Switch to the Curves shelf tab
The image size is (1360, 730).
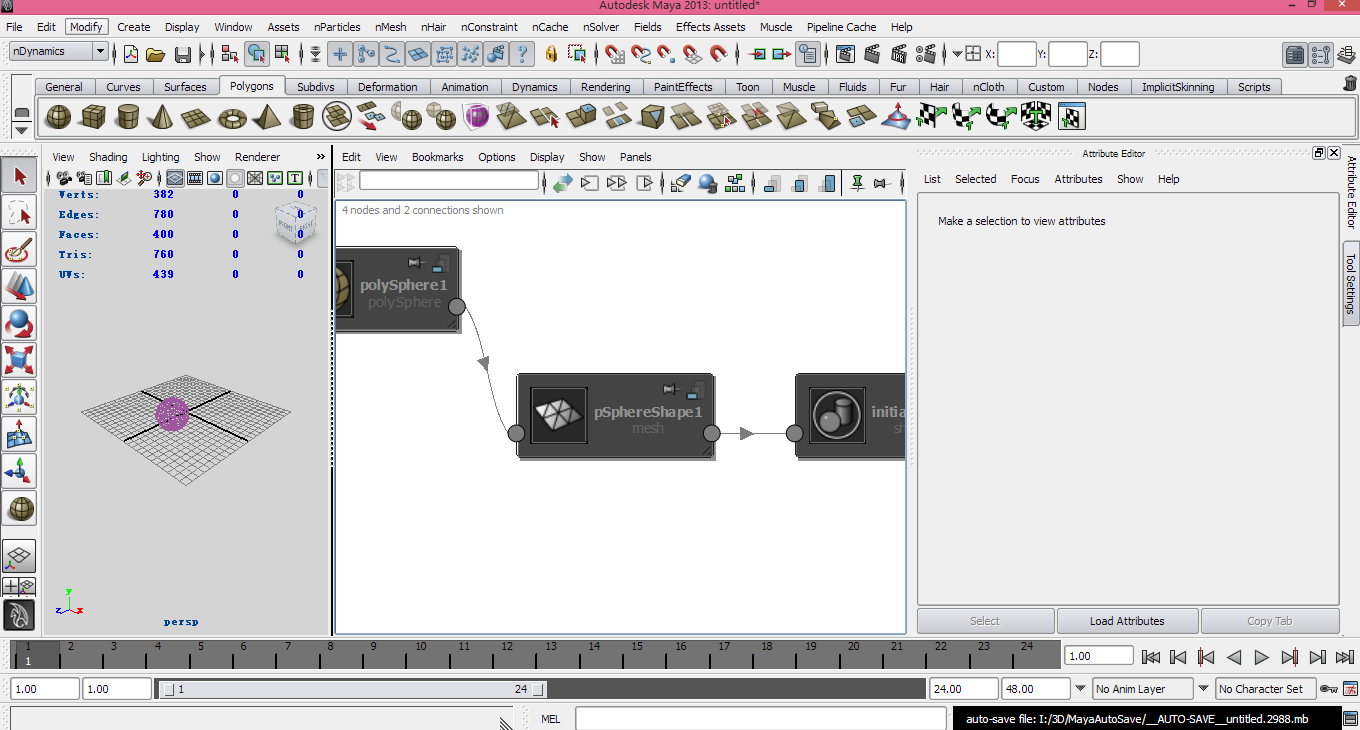123,87
